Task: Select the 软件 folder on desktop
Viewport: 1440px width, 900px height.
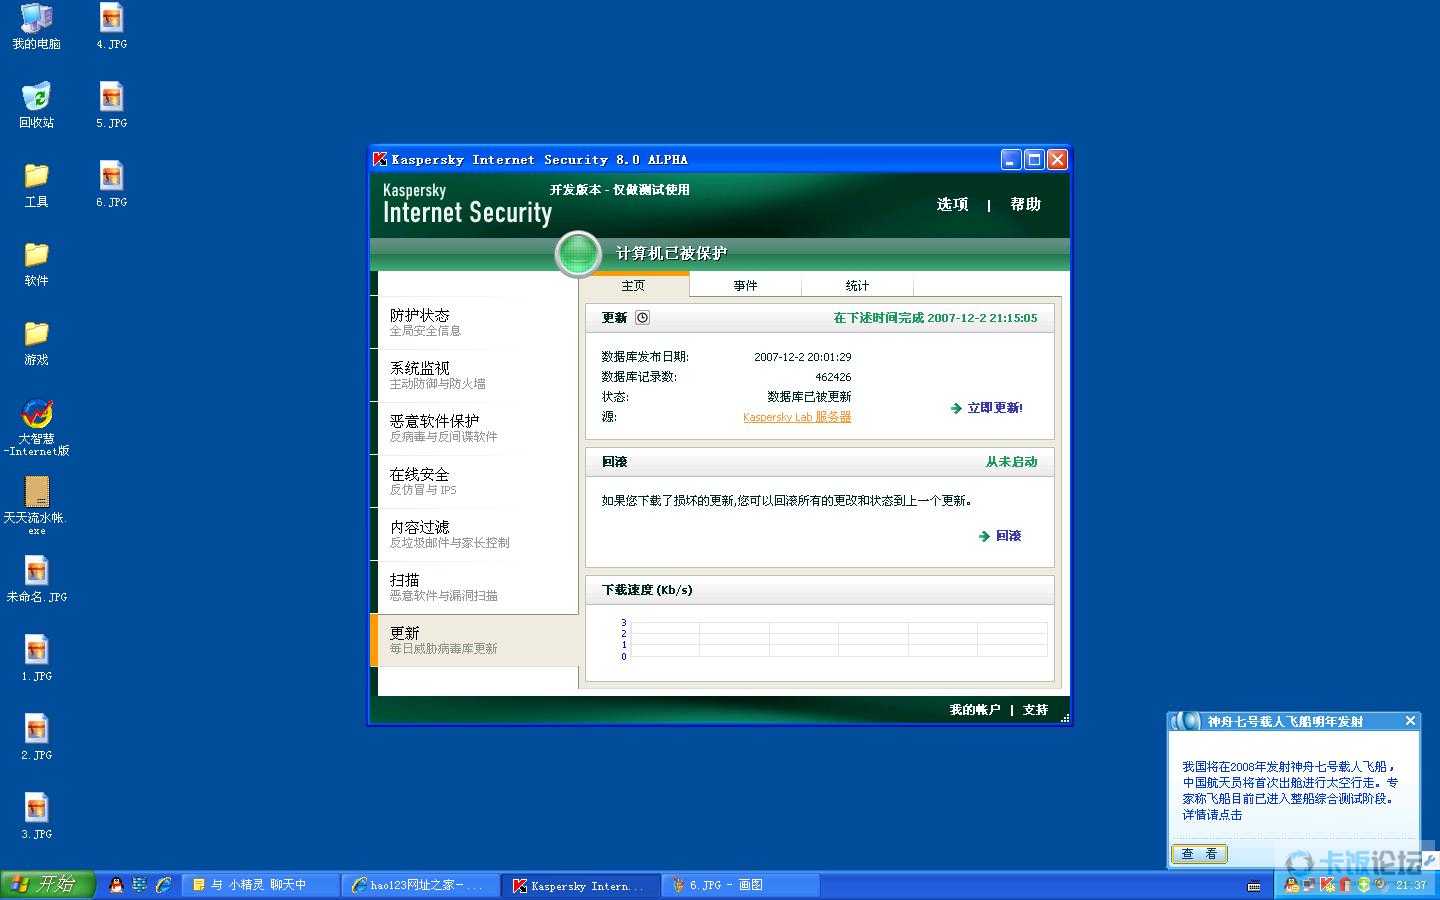Action: tap(36, 264)
